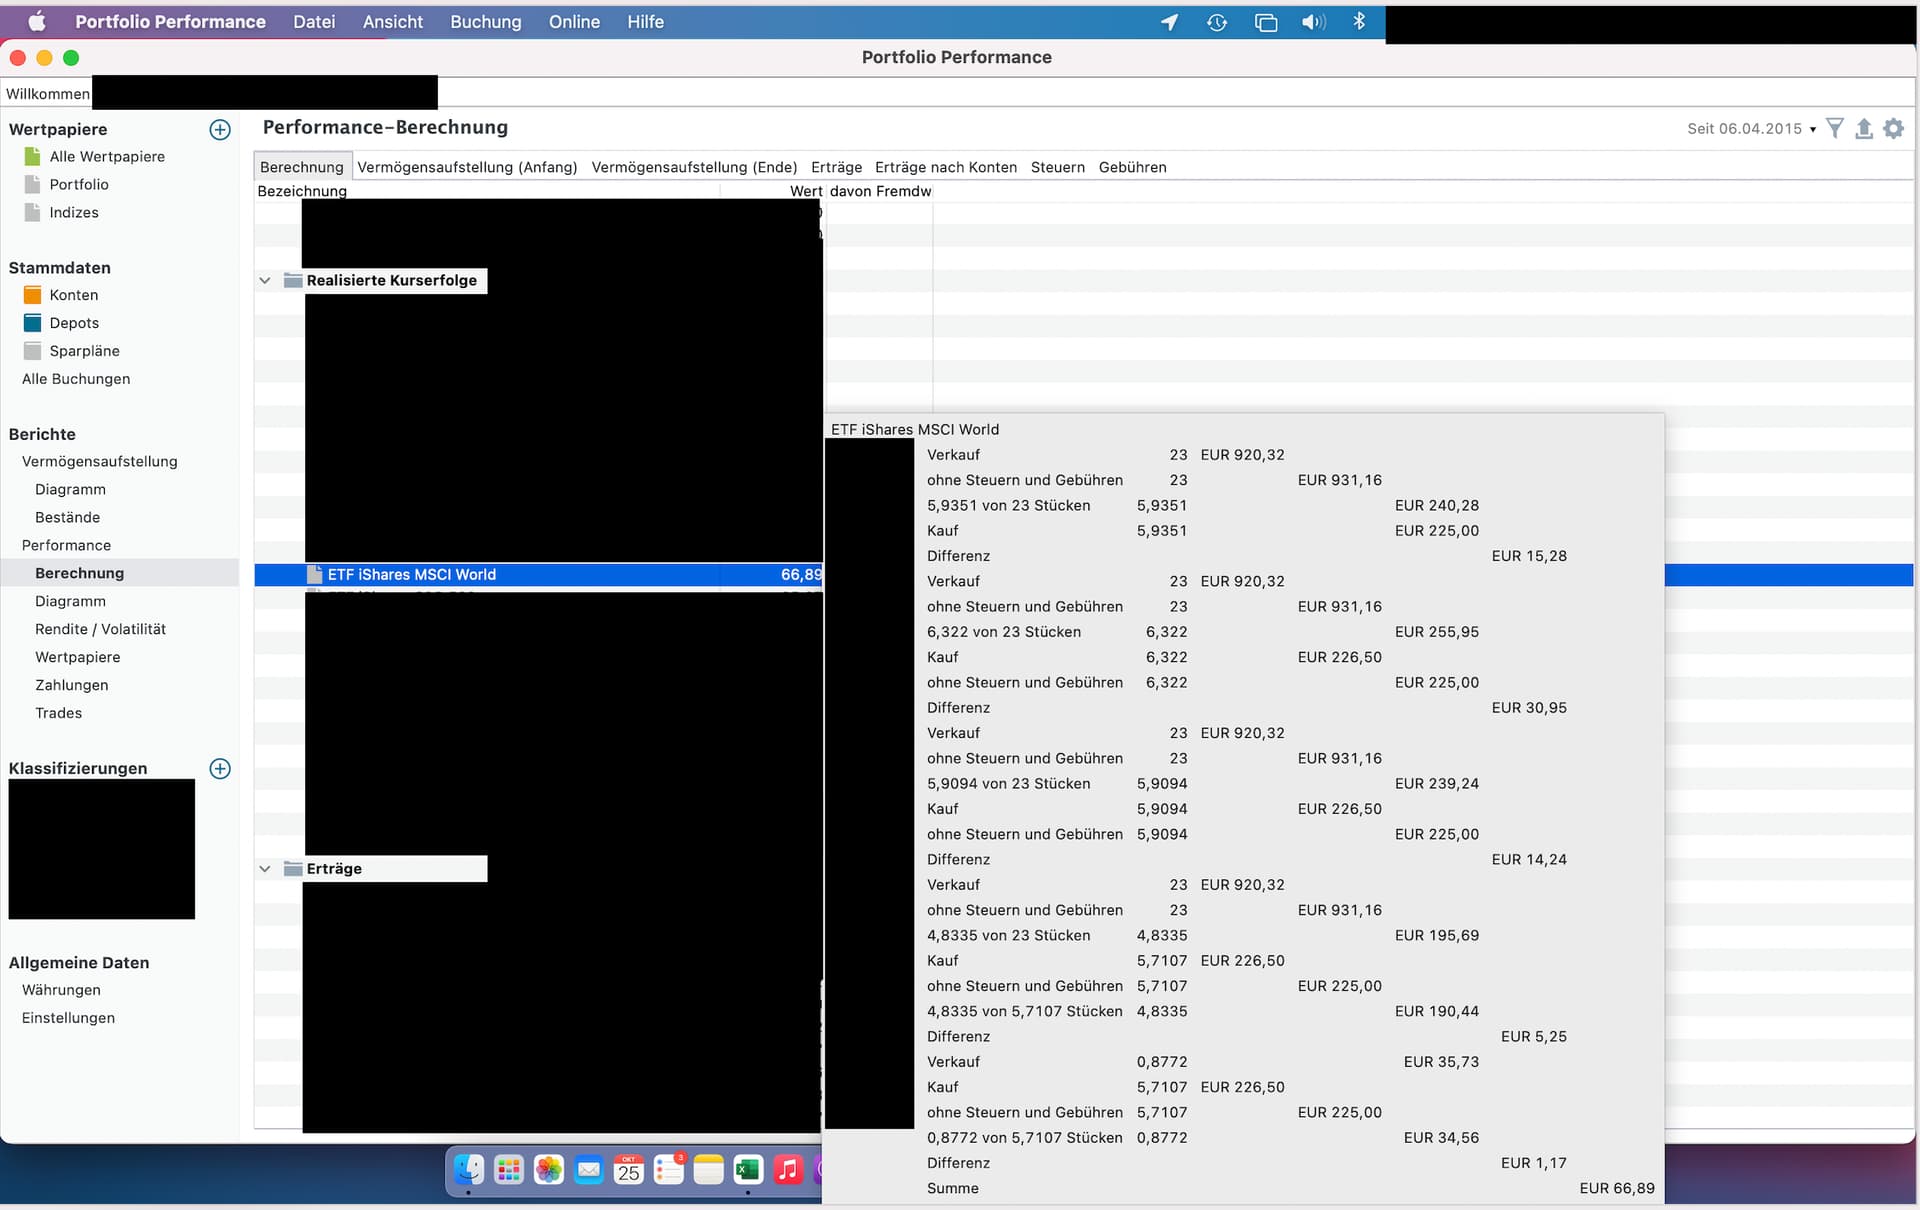1920x1210 pixels.
Task: Open Vermögensaufstellung report
Action: click(100, 461)
